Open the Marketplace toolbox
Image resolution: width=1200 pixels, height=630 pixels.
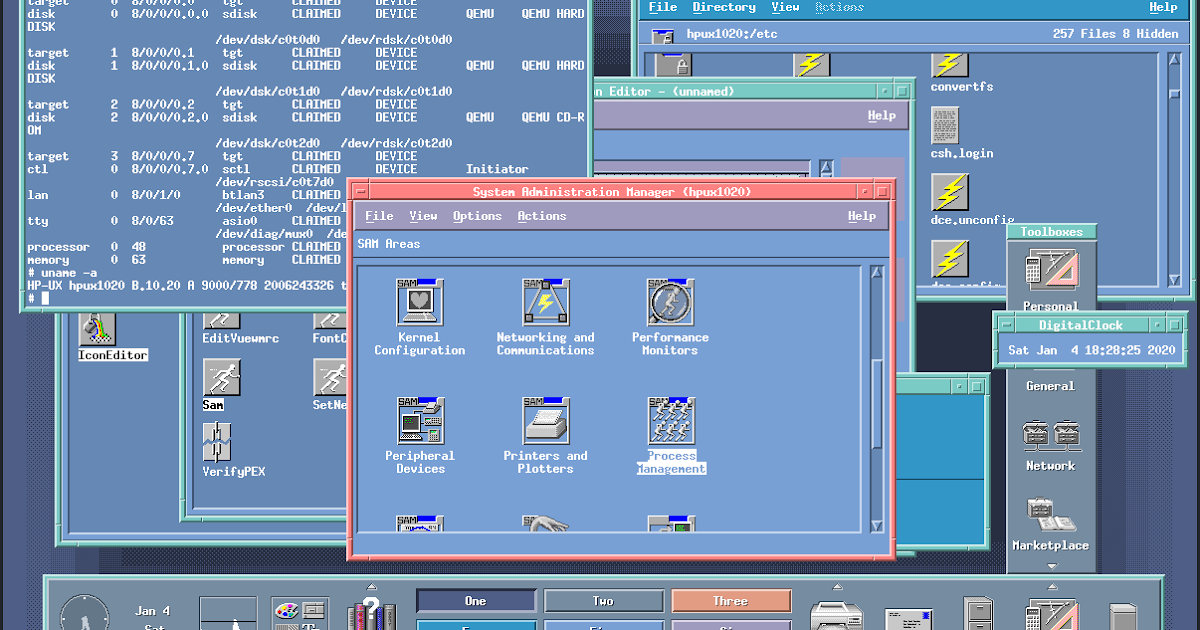pos(1051,517)
